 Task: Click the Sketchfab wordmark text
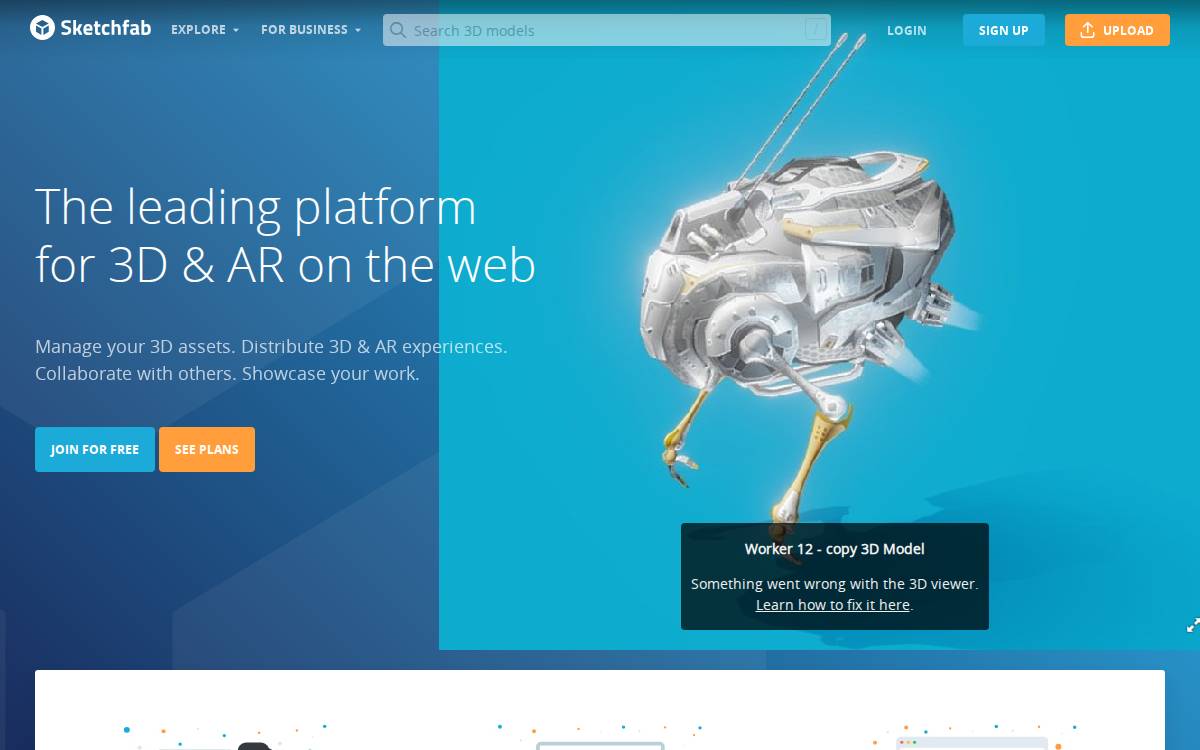pos(106,28)
